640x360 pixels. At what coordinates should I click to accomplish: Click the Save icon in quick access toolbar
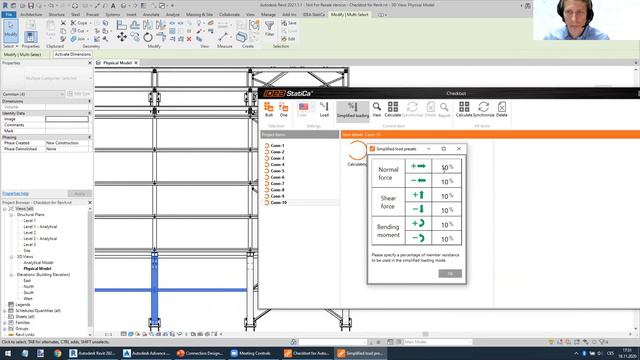click(31, 6)
